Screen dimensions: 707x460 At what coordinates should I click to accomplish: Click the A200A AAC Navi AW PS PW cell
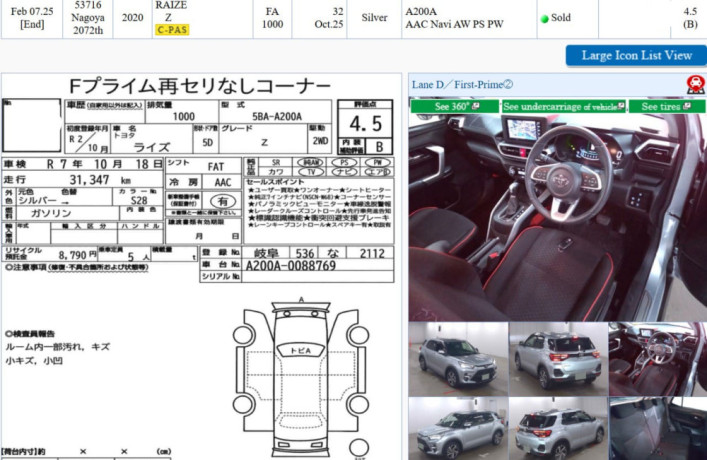[469, 18]
